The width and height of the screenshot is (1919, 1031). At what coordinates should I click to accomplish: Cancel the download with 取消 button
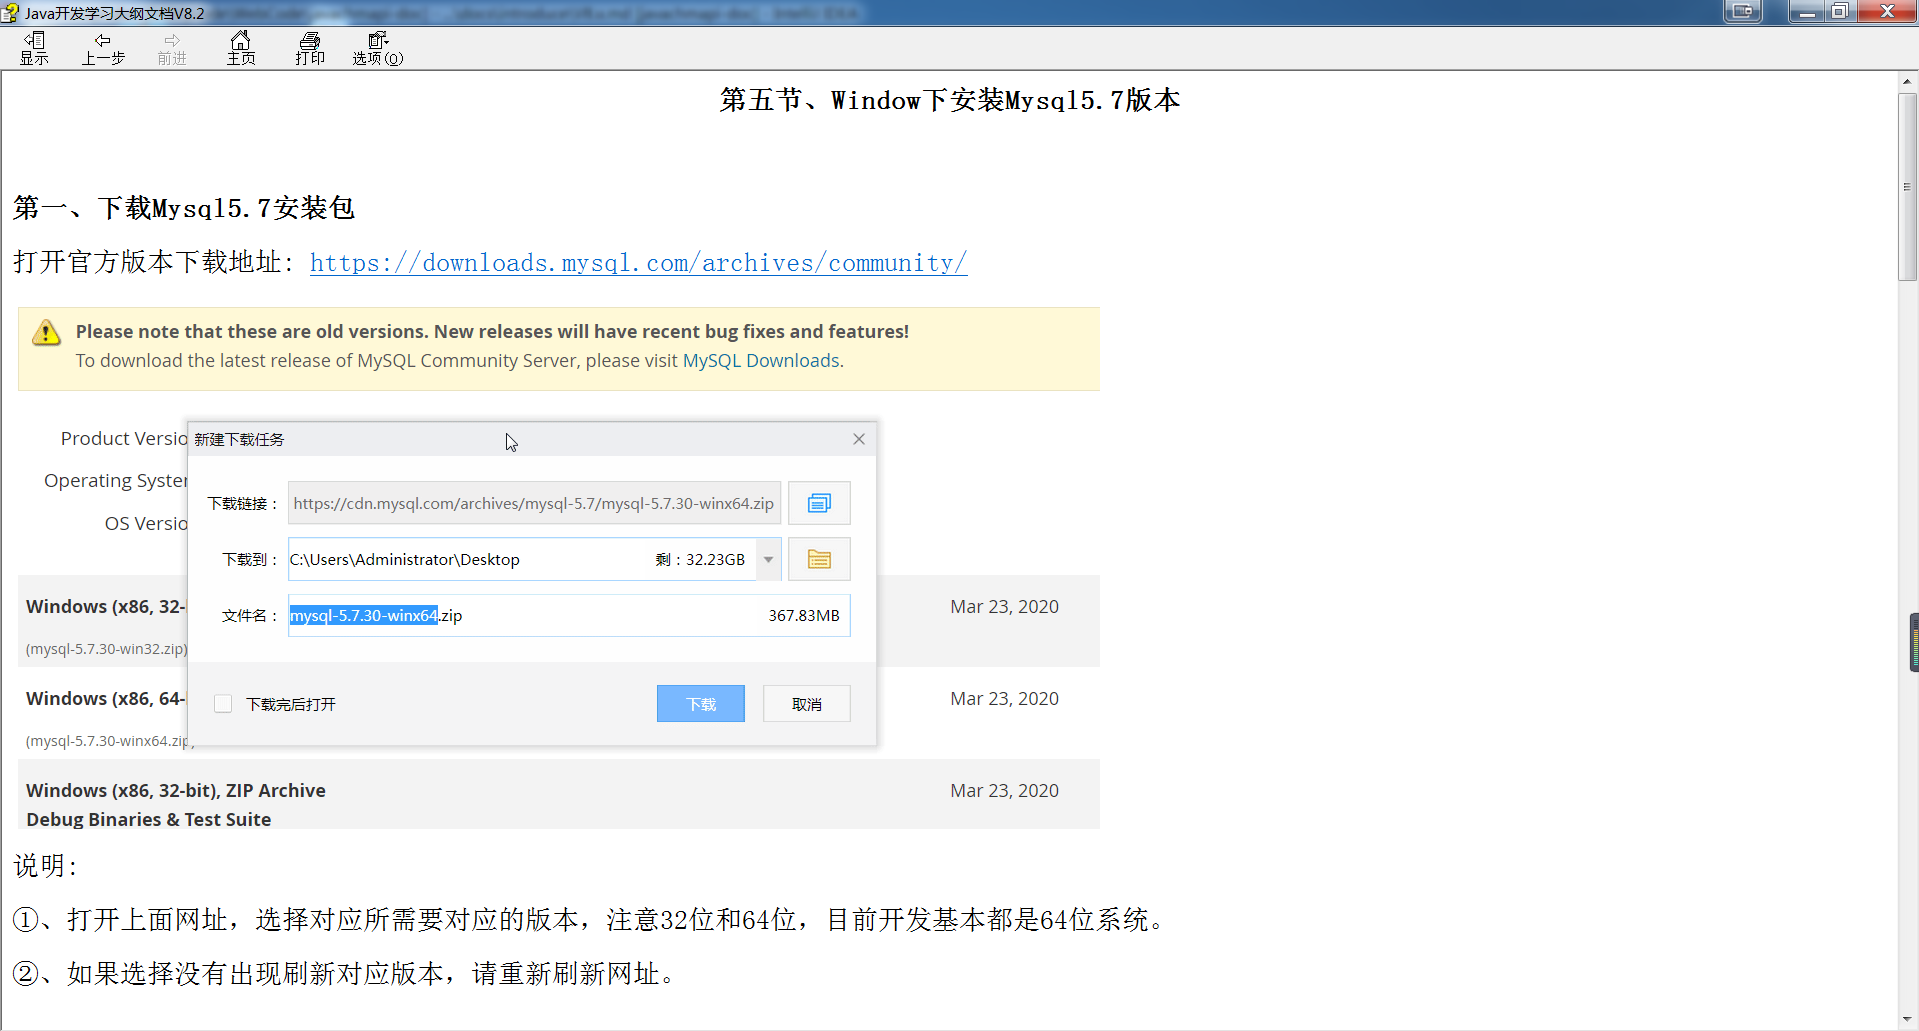[x=806, y=704]
